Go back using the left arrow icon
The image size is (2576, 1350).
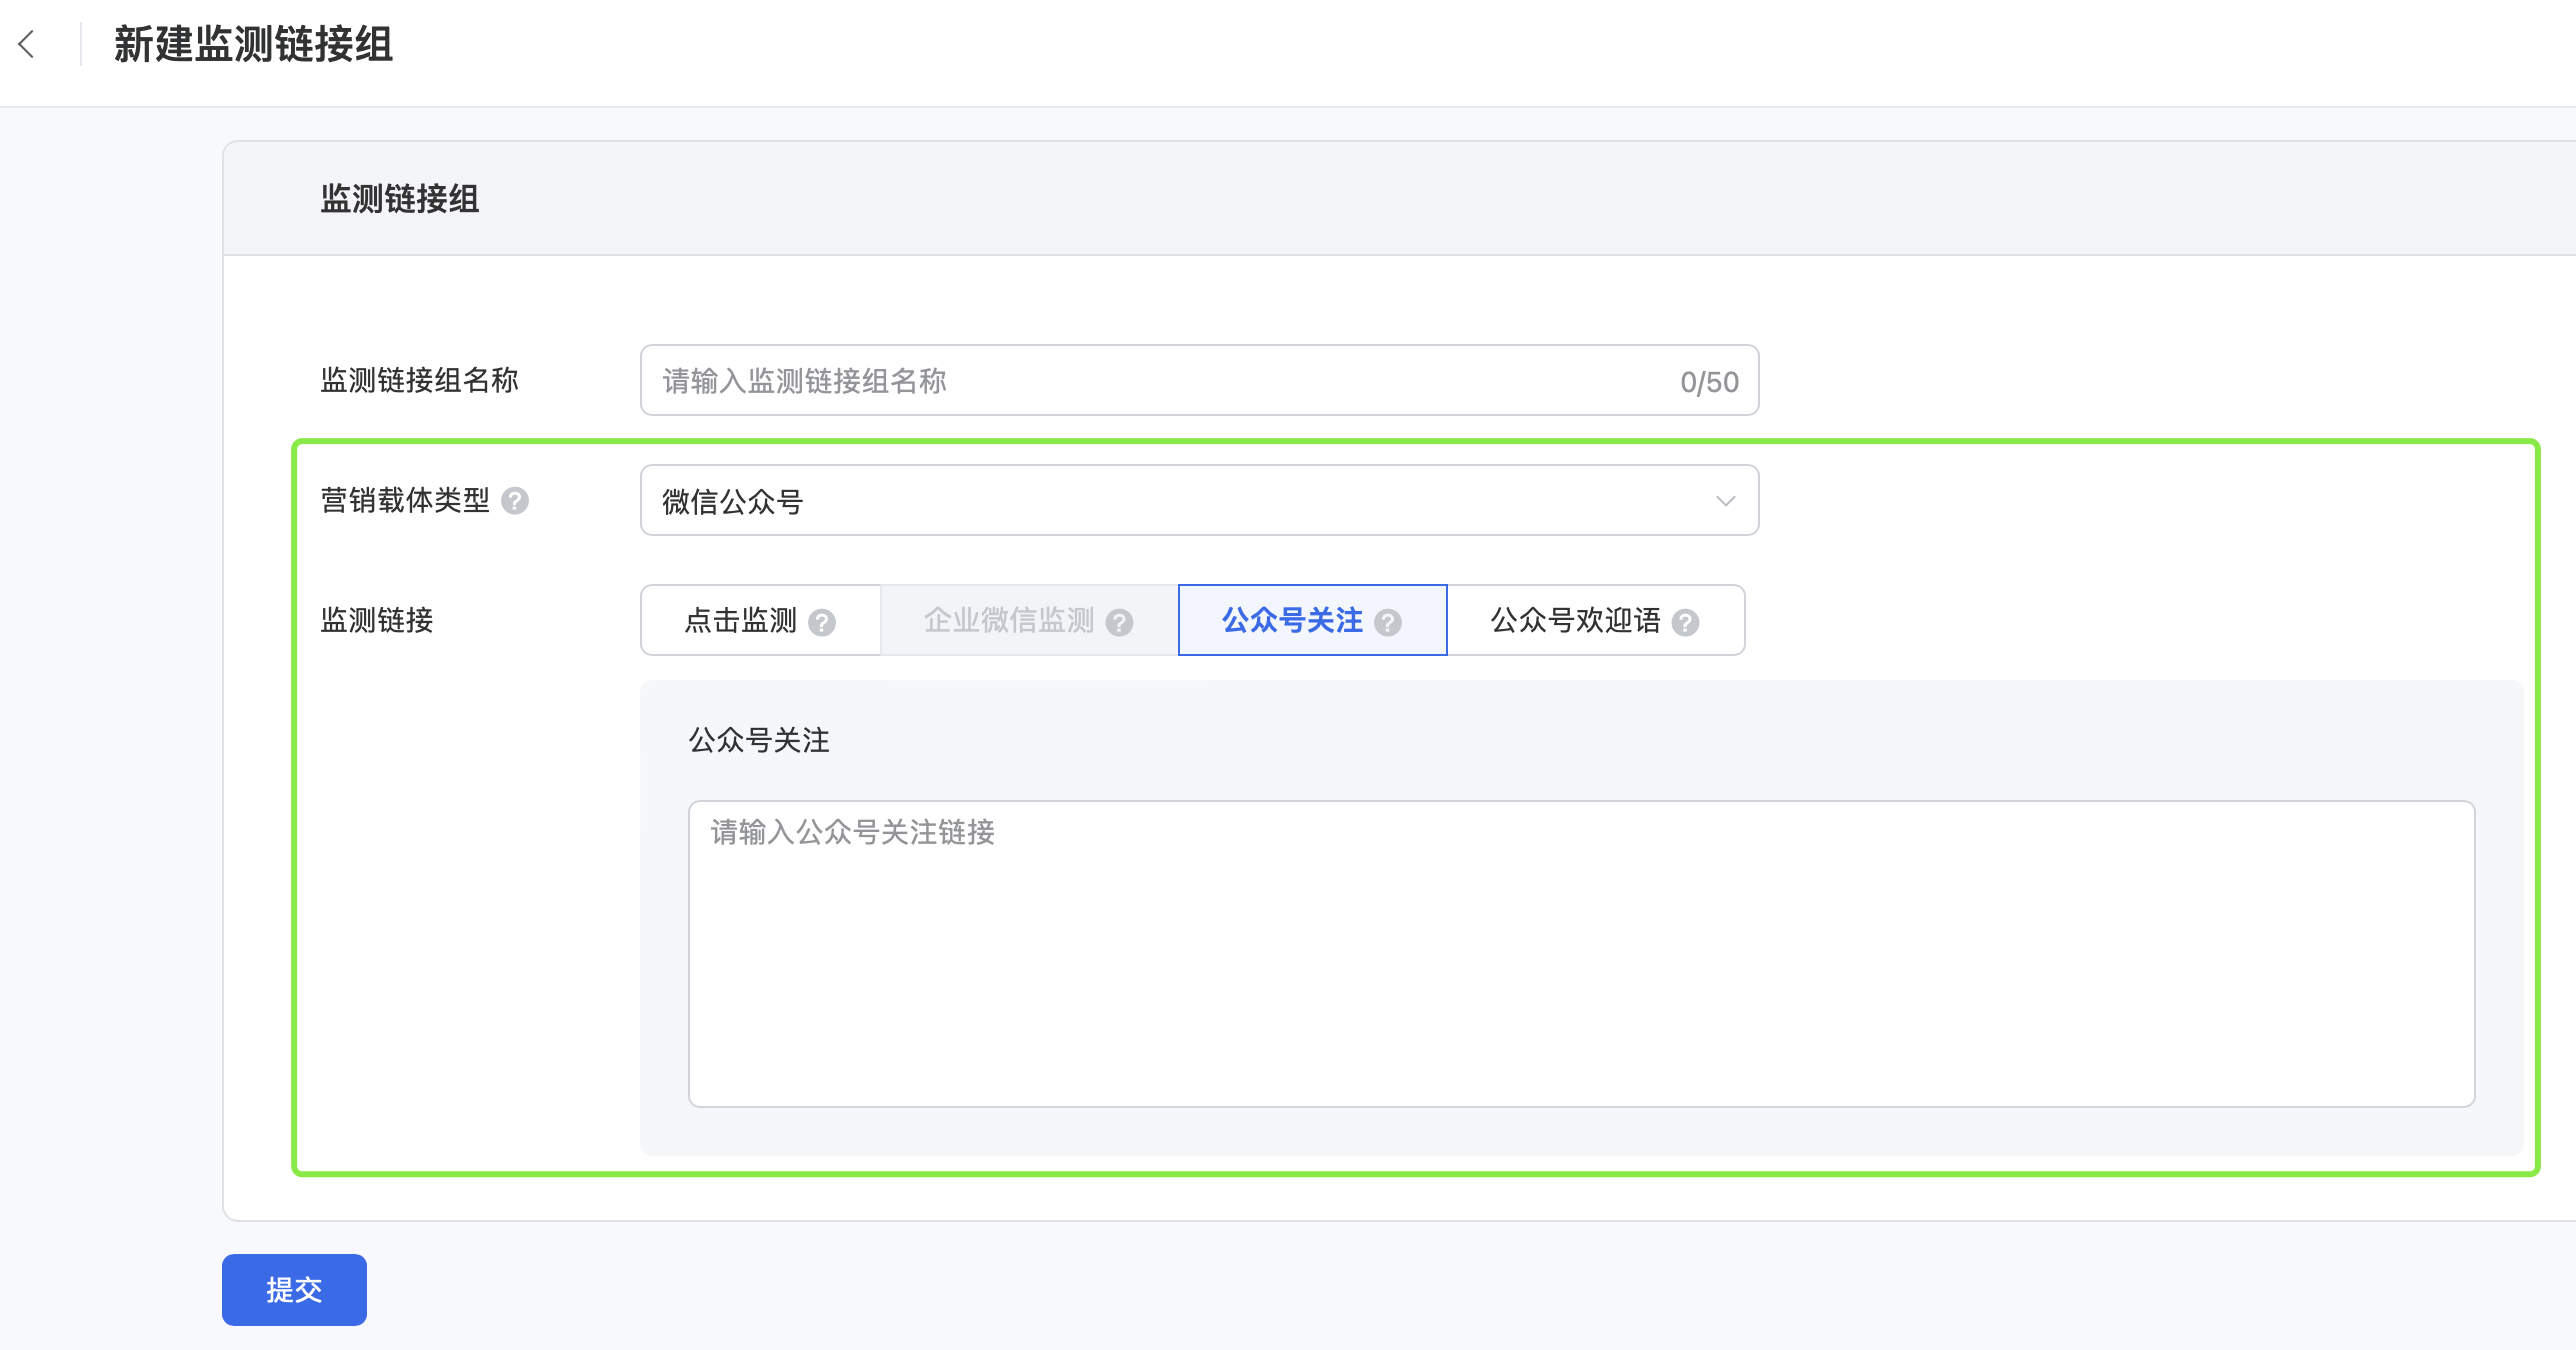coord(27,44)
